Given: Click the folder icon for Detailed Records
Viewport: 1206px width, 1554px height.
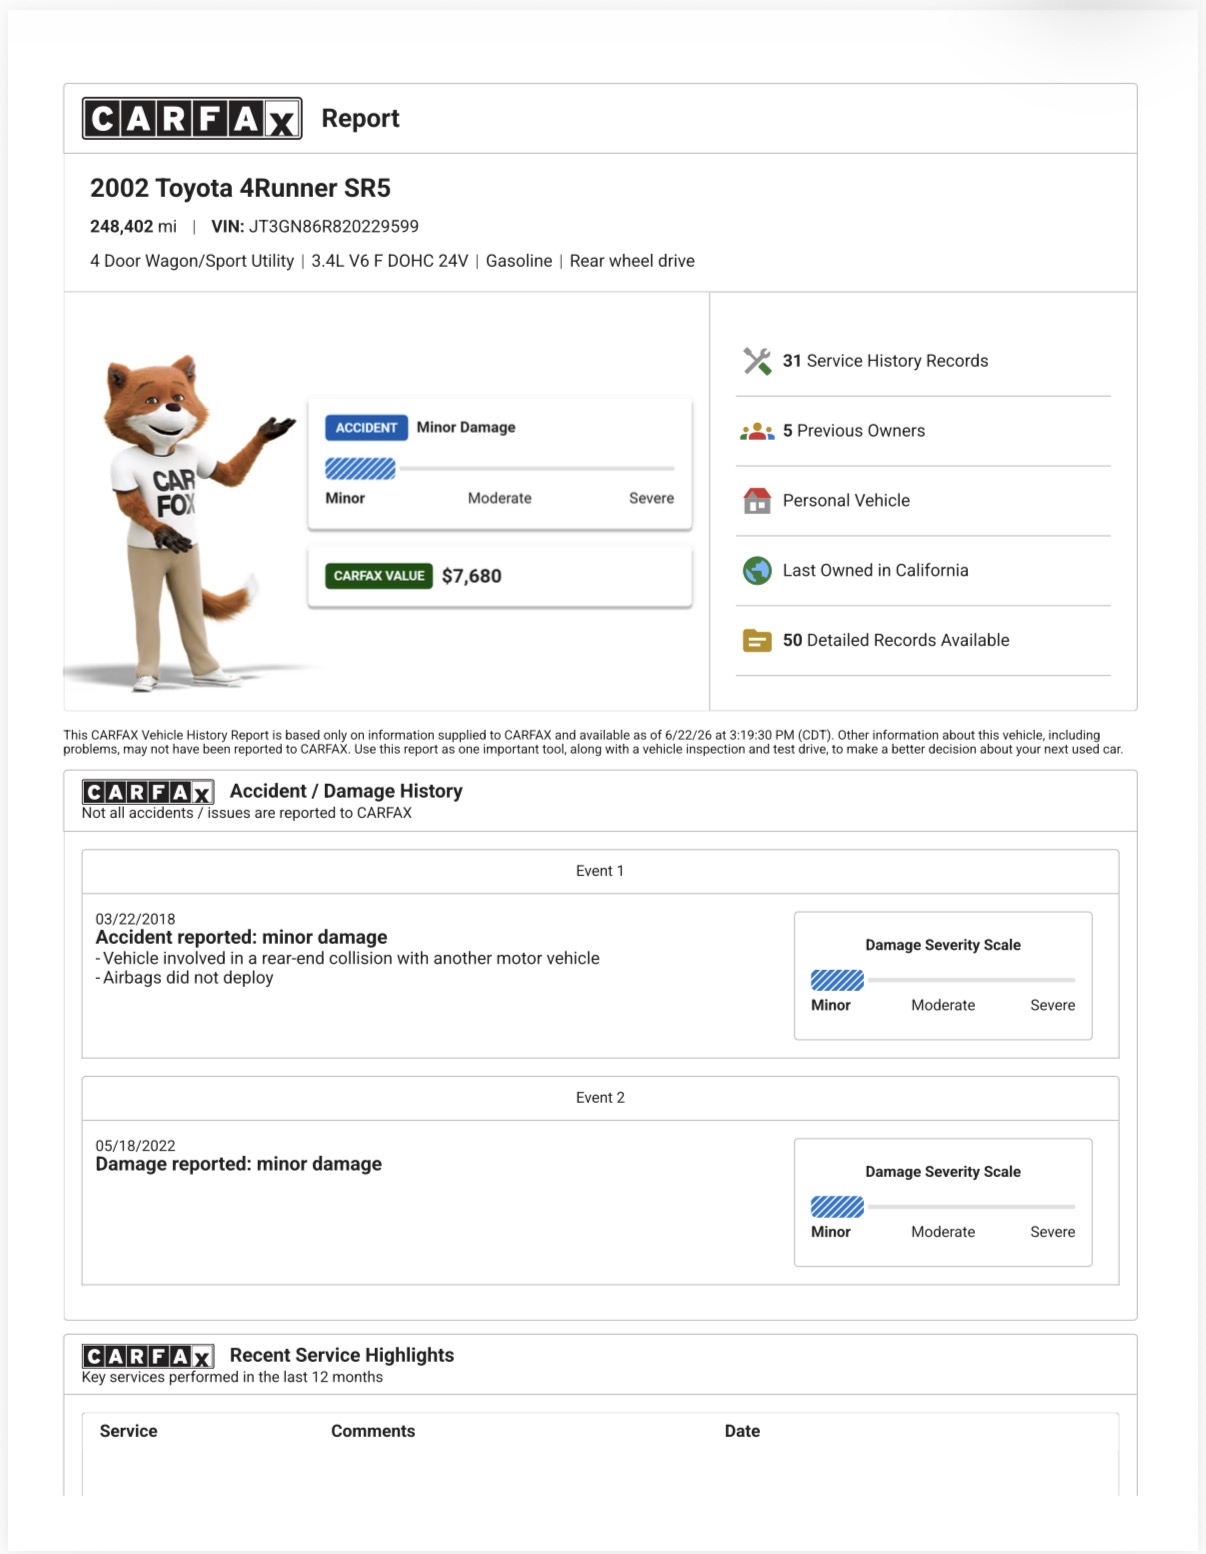Looking at the screenshot, I should click(x=757, y=640).
